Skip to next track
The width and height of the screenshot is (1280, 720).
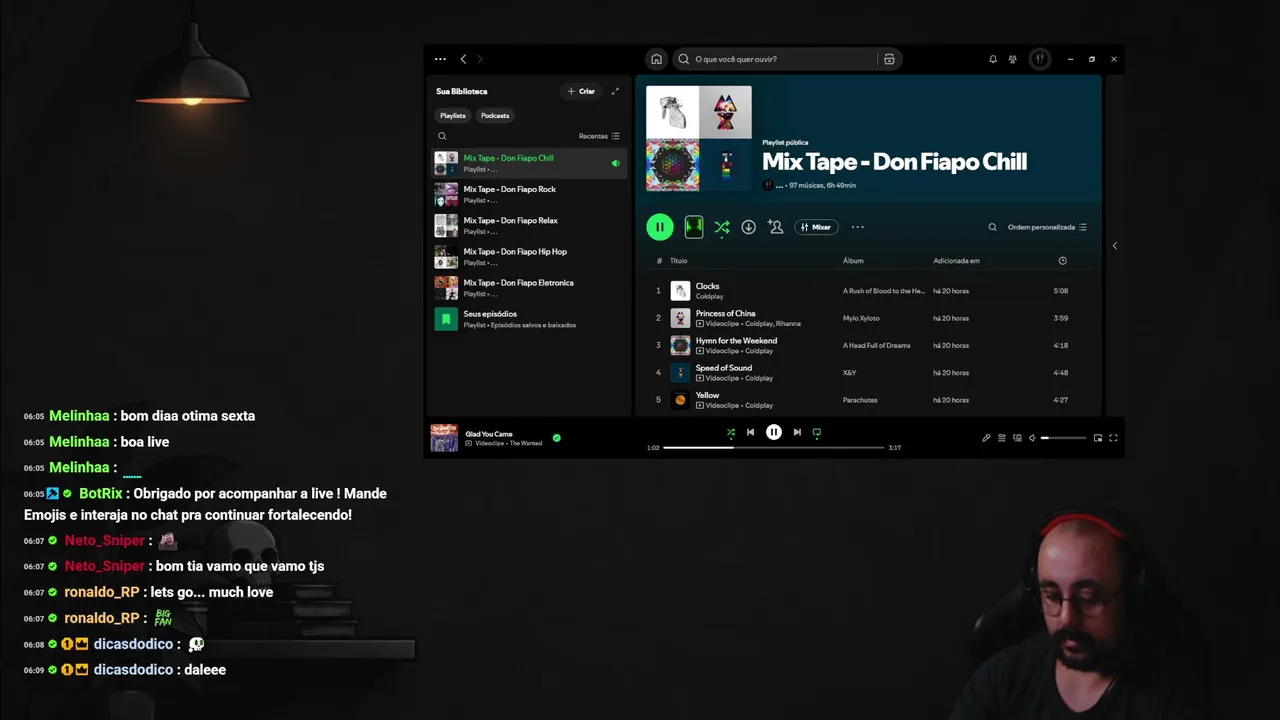(797, 432)
